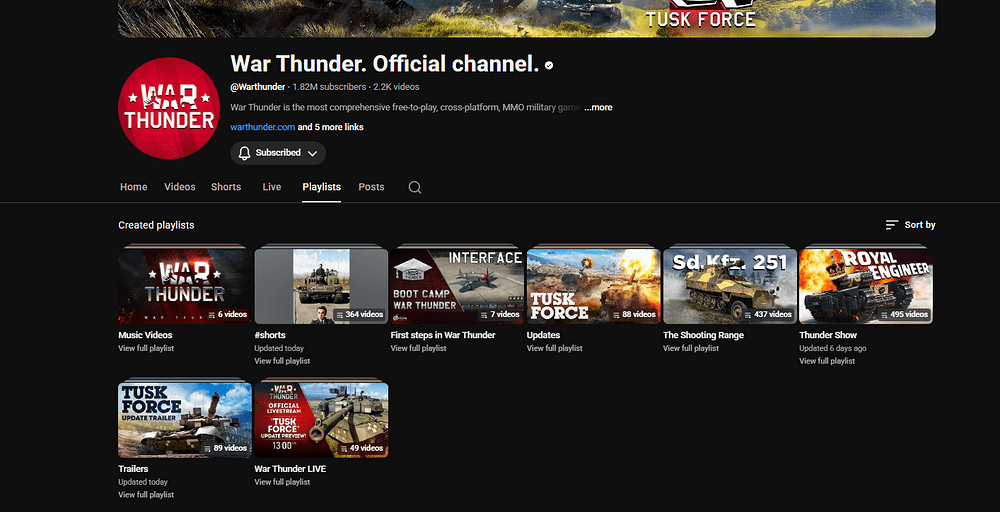This screenshot has width=1000, height=512.
Task: Open the Music Videos playlist thumbnail
Action: [184, 286]
